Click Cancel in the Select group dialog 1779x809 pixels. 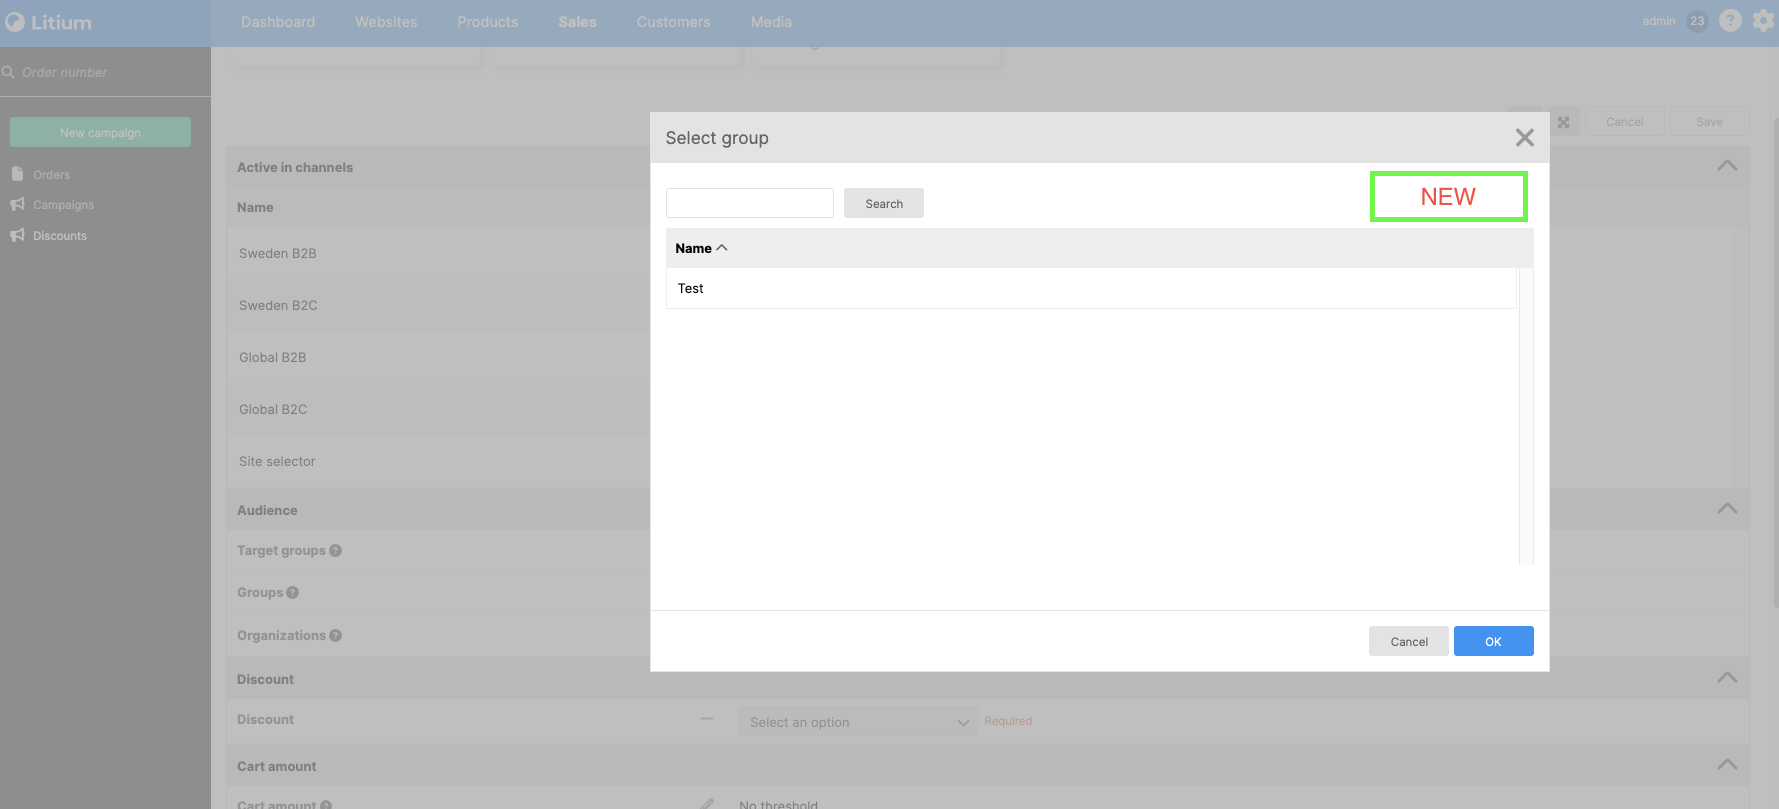coord(1408,641)
